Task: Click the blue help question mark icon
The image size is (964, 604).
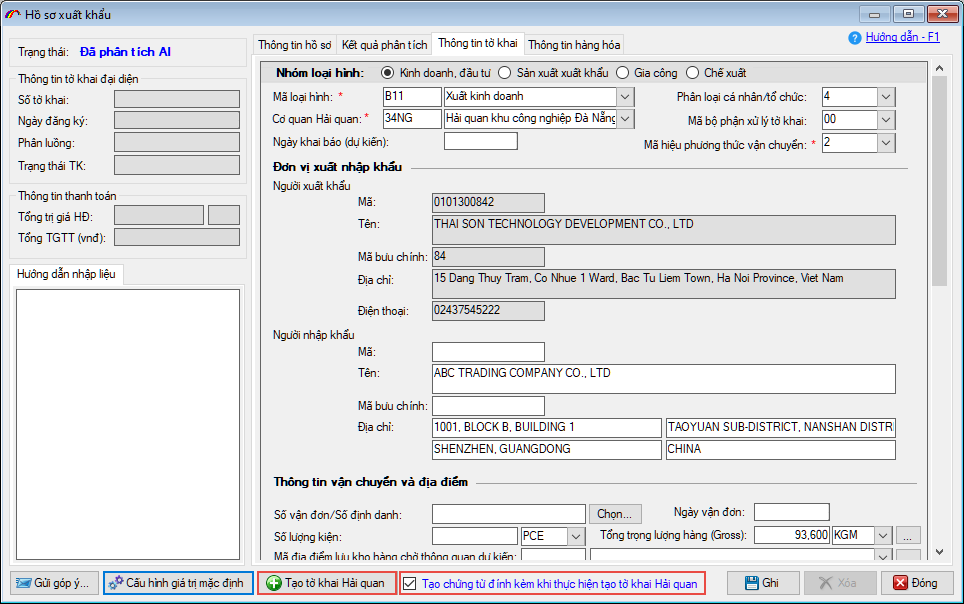Action: click(x=855, y=38)
